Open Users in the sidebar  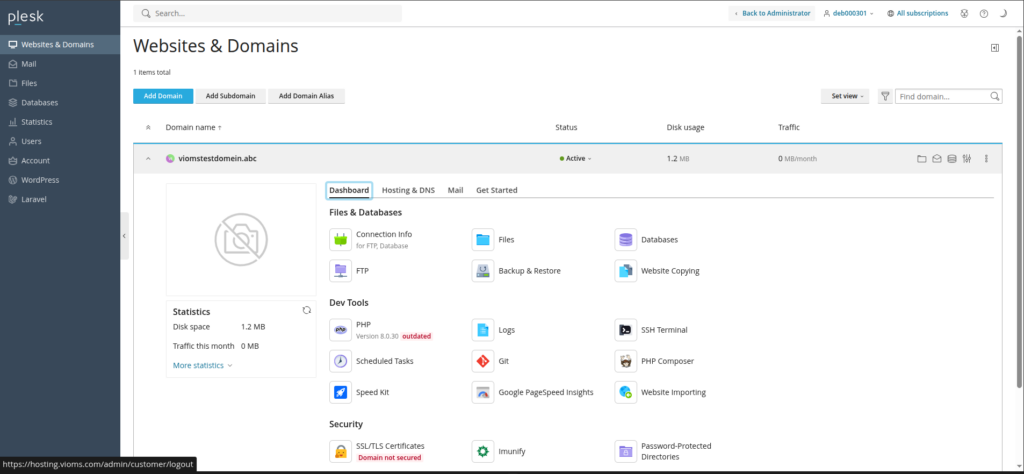[x=60, y=141]
